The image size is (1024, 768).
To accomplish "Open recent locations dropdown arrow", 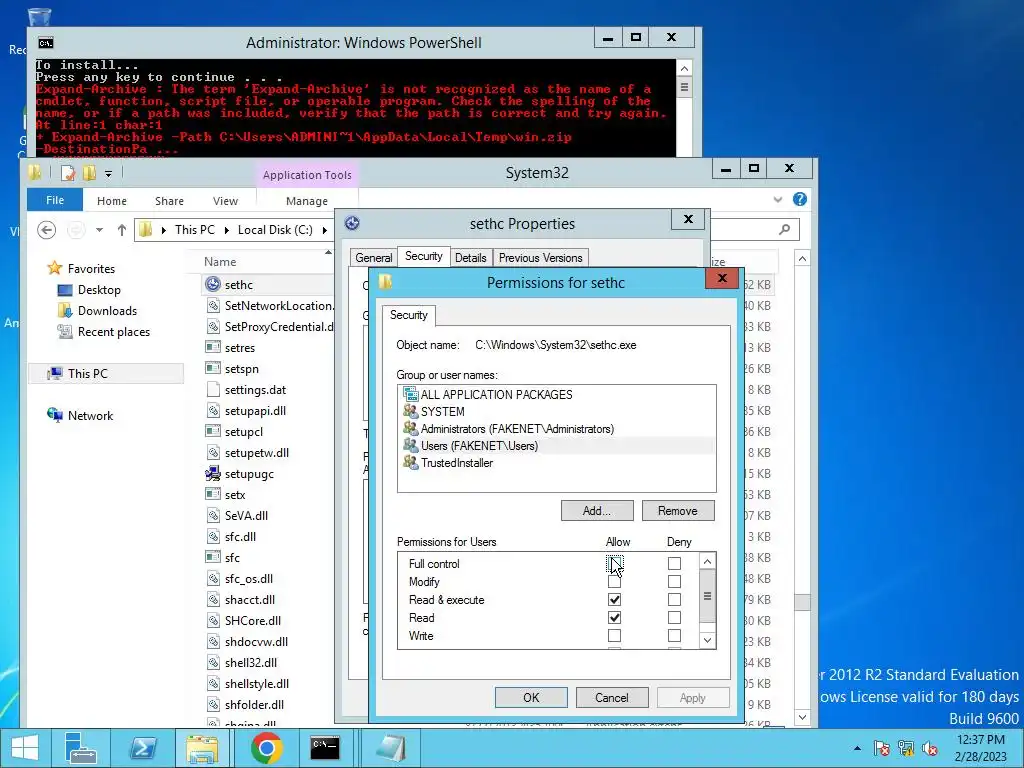I will point(99,230).
